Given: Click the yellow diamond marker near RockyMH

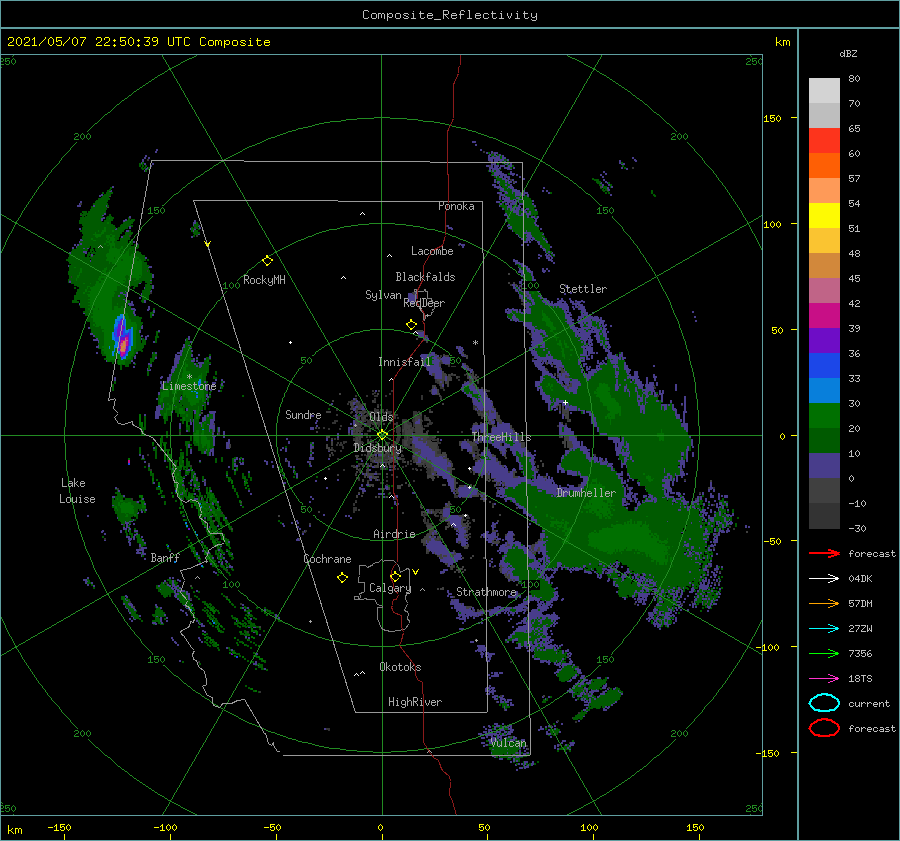Looking at the screenshot, I should 267,261.
